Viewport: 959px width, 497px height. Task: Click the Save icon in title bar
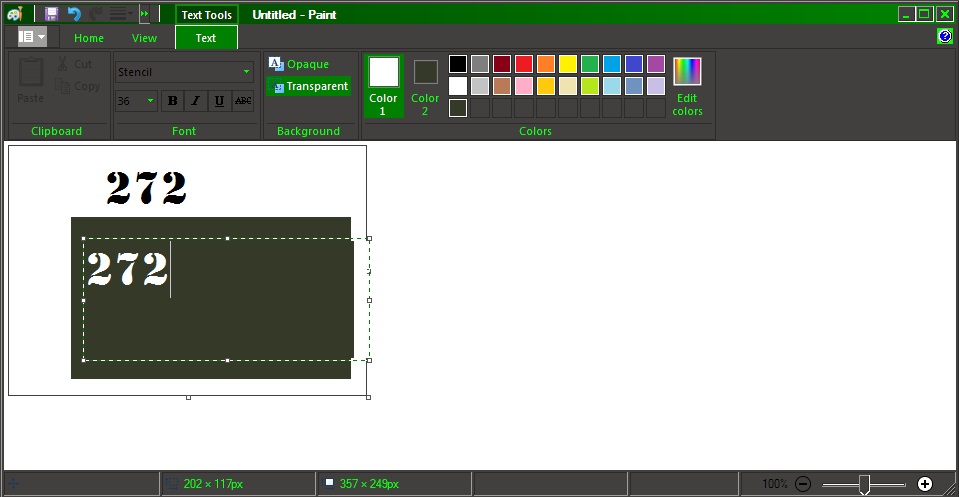pos(51,14)
